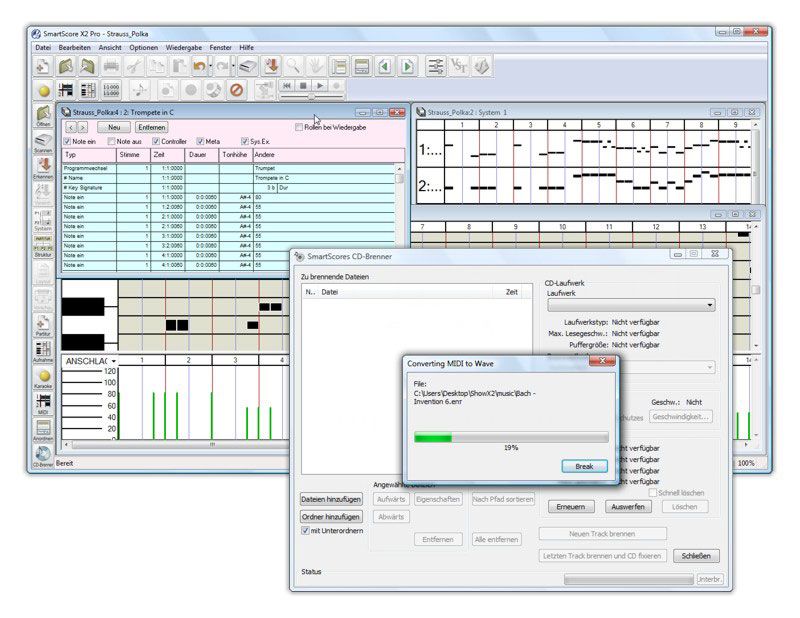
Task: Click the Schließen button in CD-Brenner
Action: click(x=696, y=556)
